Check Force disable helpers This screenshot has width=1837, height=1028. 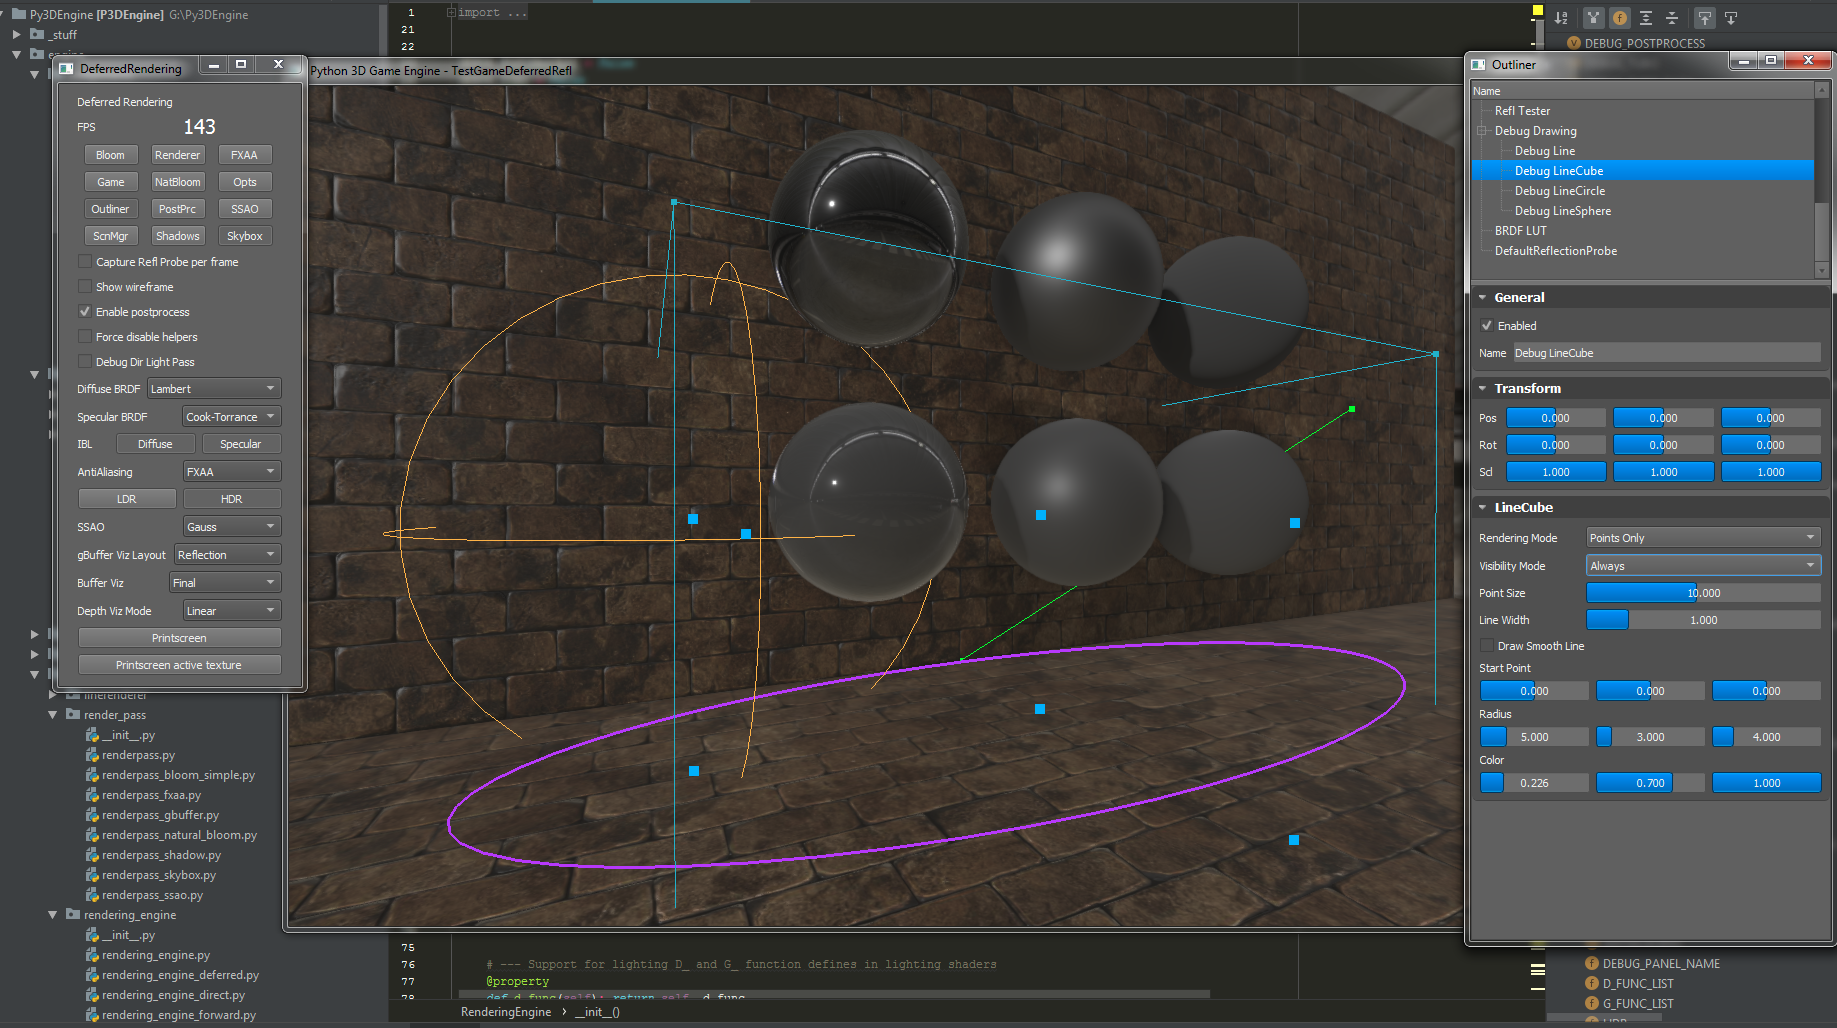click(85, 336)
